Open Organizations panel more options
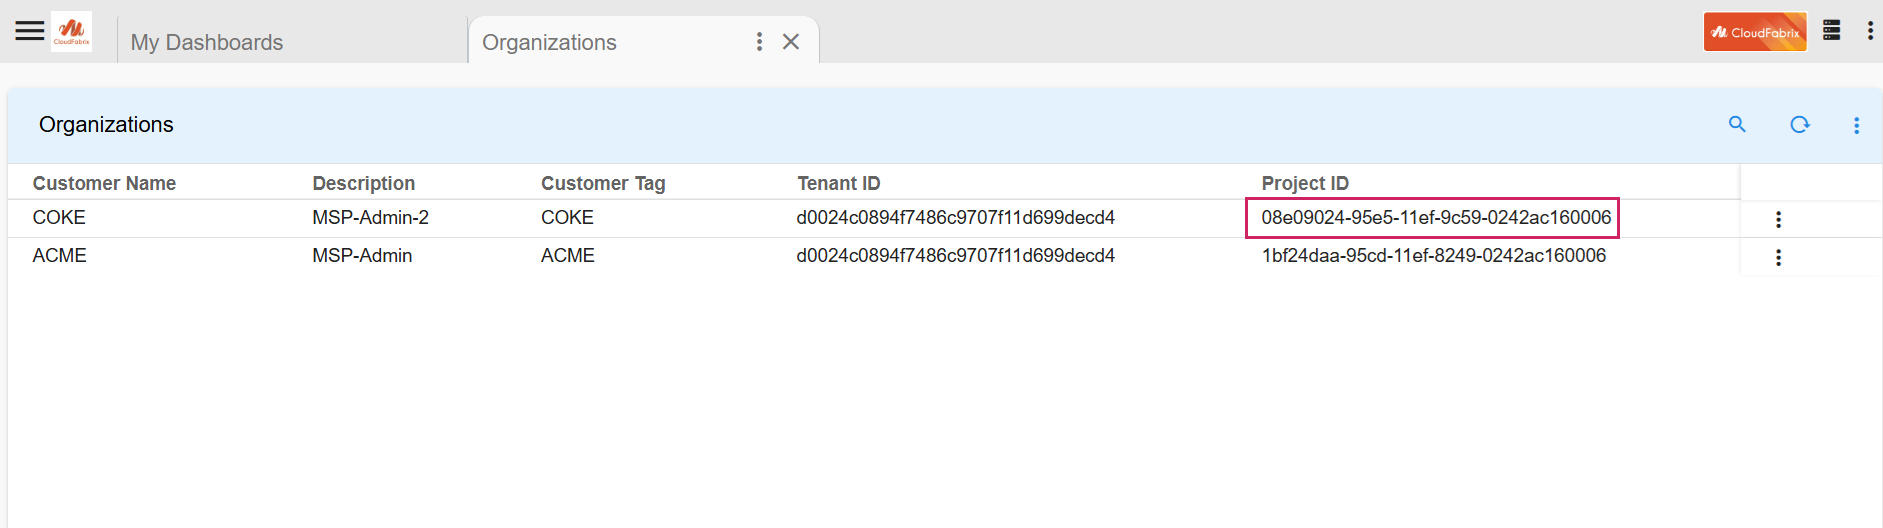1883x528 pixels. pyautogui.click(x=1856, y=125)
